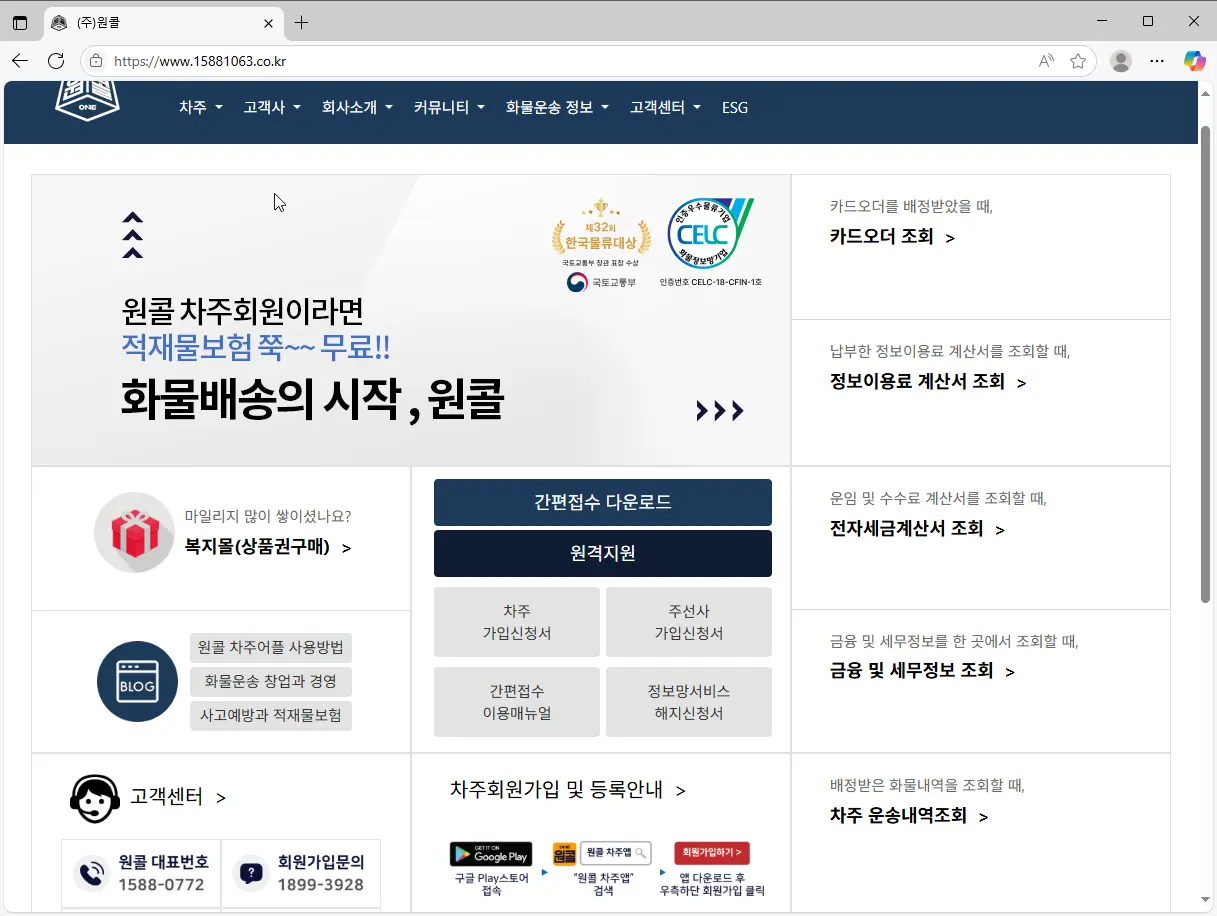1217x916 pixels.
Task: Refresh the page with the reload icon
Action: 56,61
